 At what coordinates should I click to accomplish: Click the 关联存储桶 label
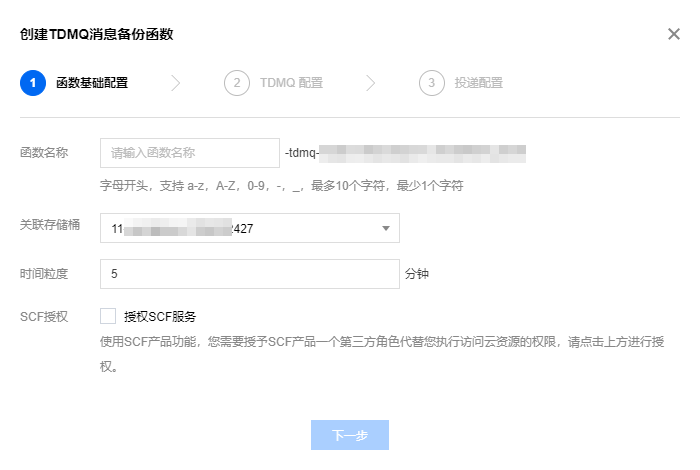click(x=50, y=225)
